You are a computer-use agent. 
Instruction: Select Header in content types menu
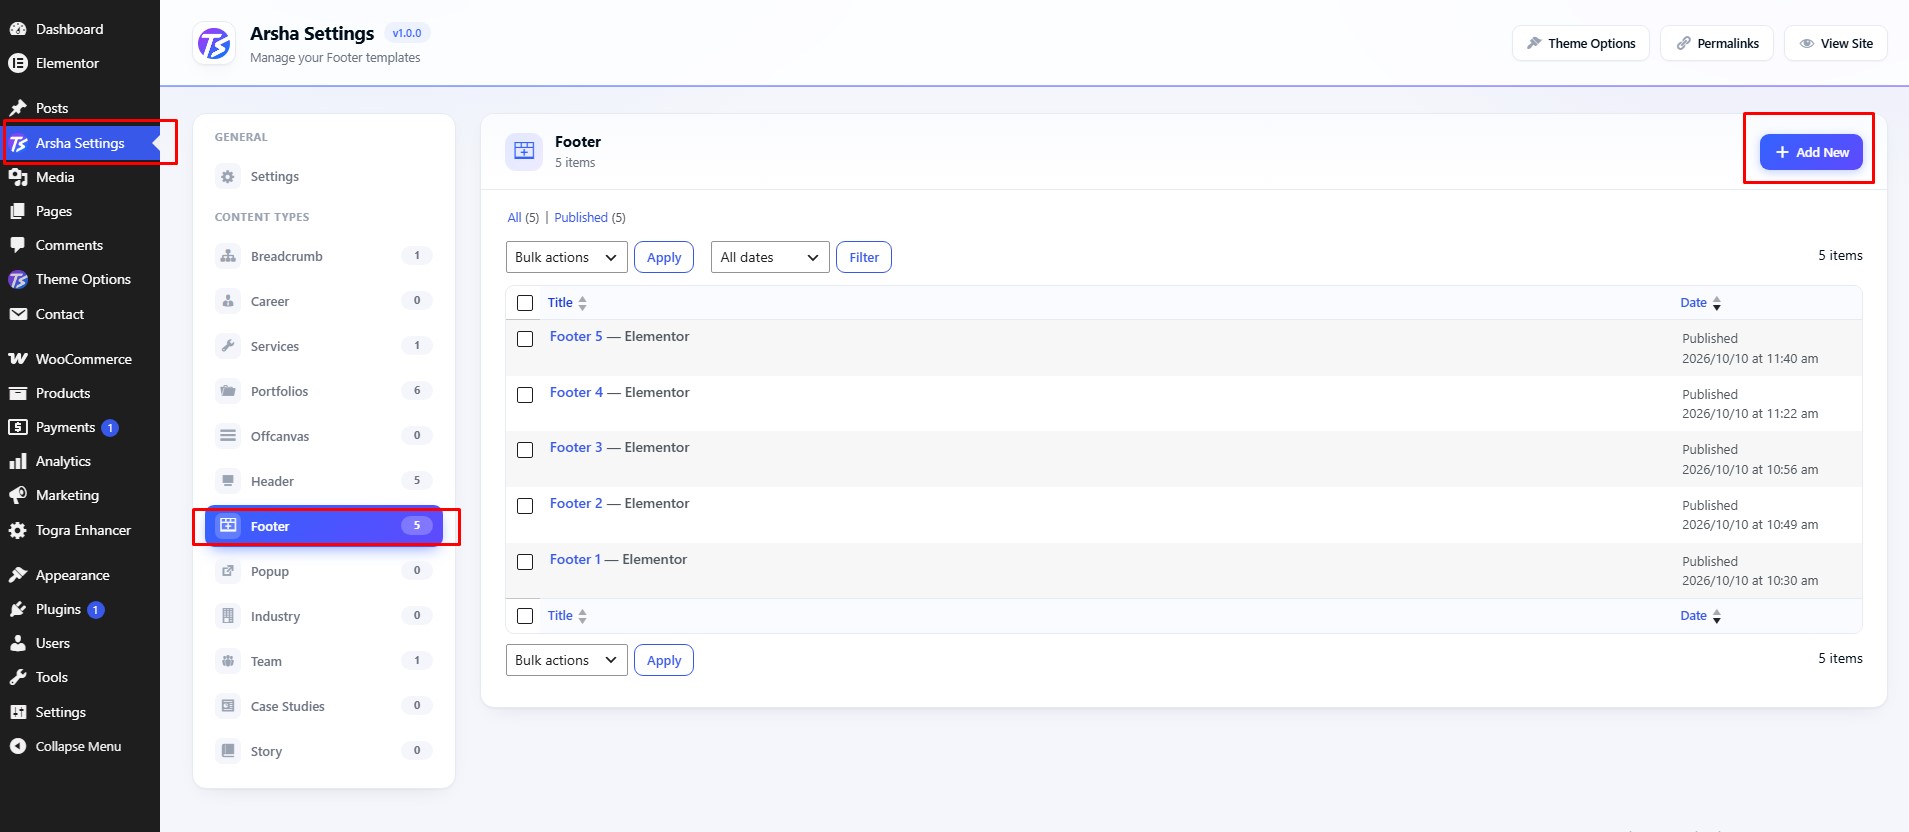324,481
